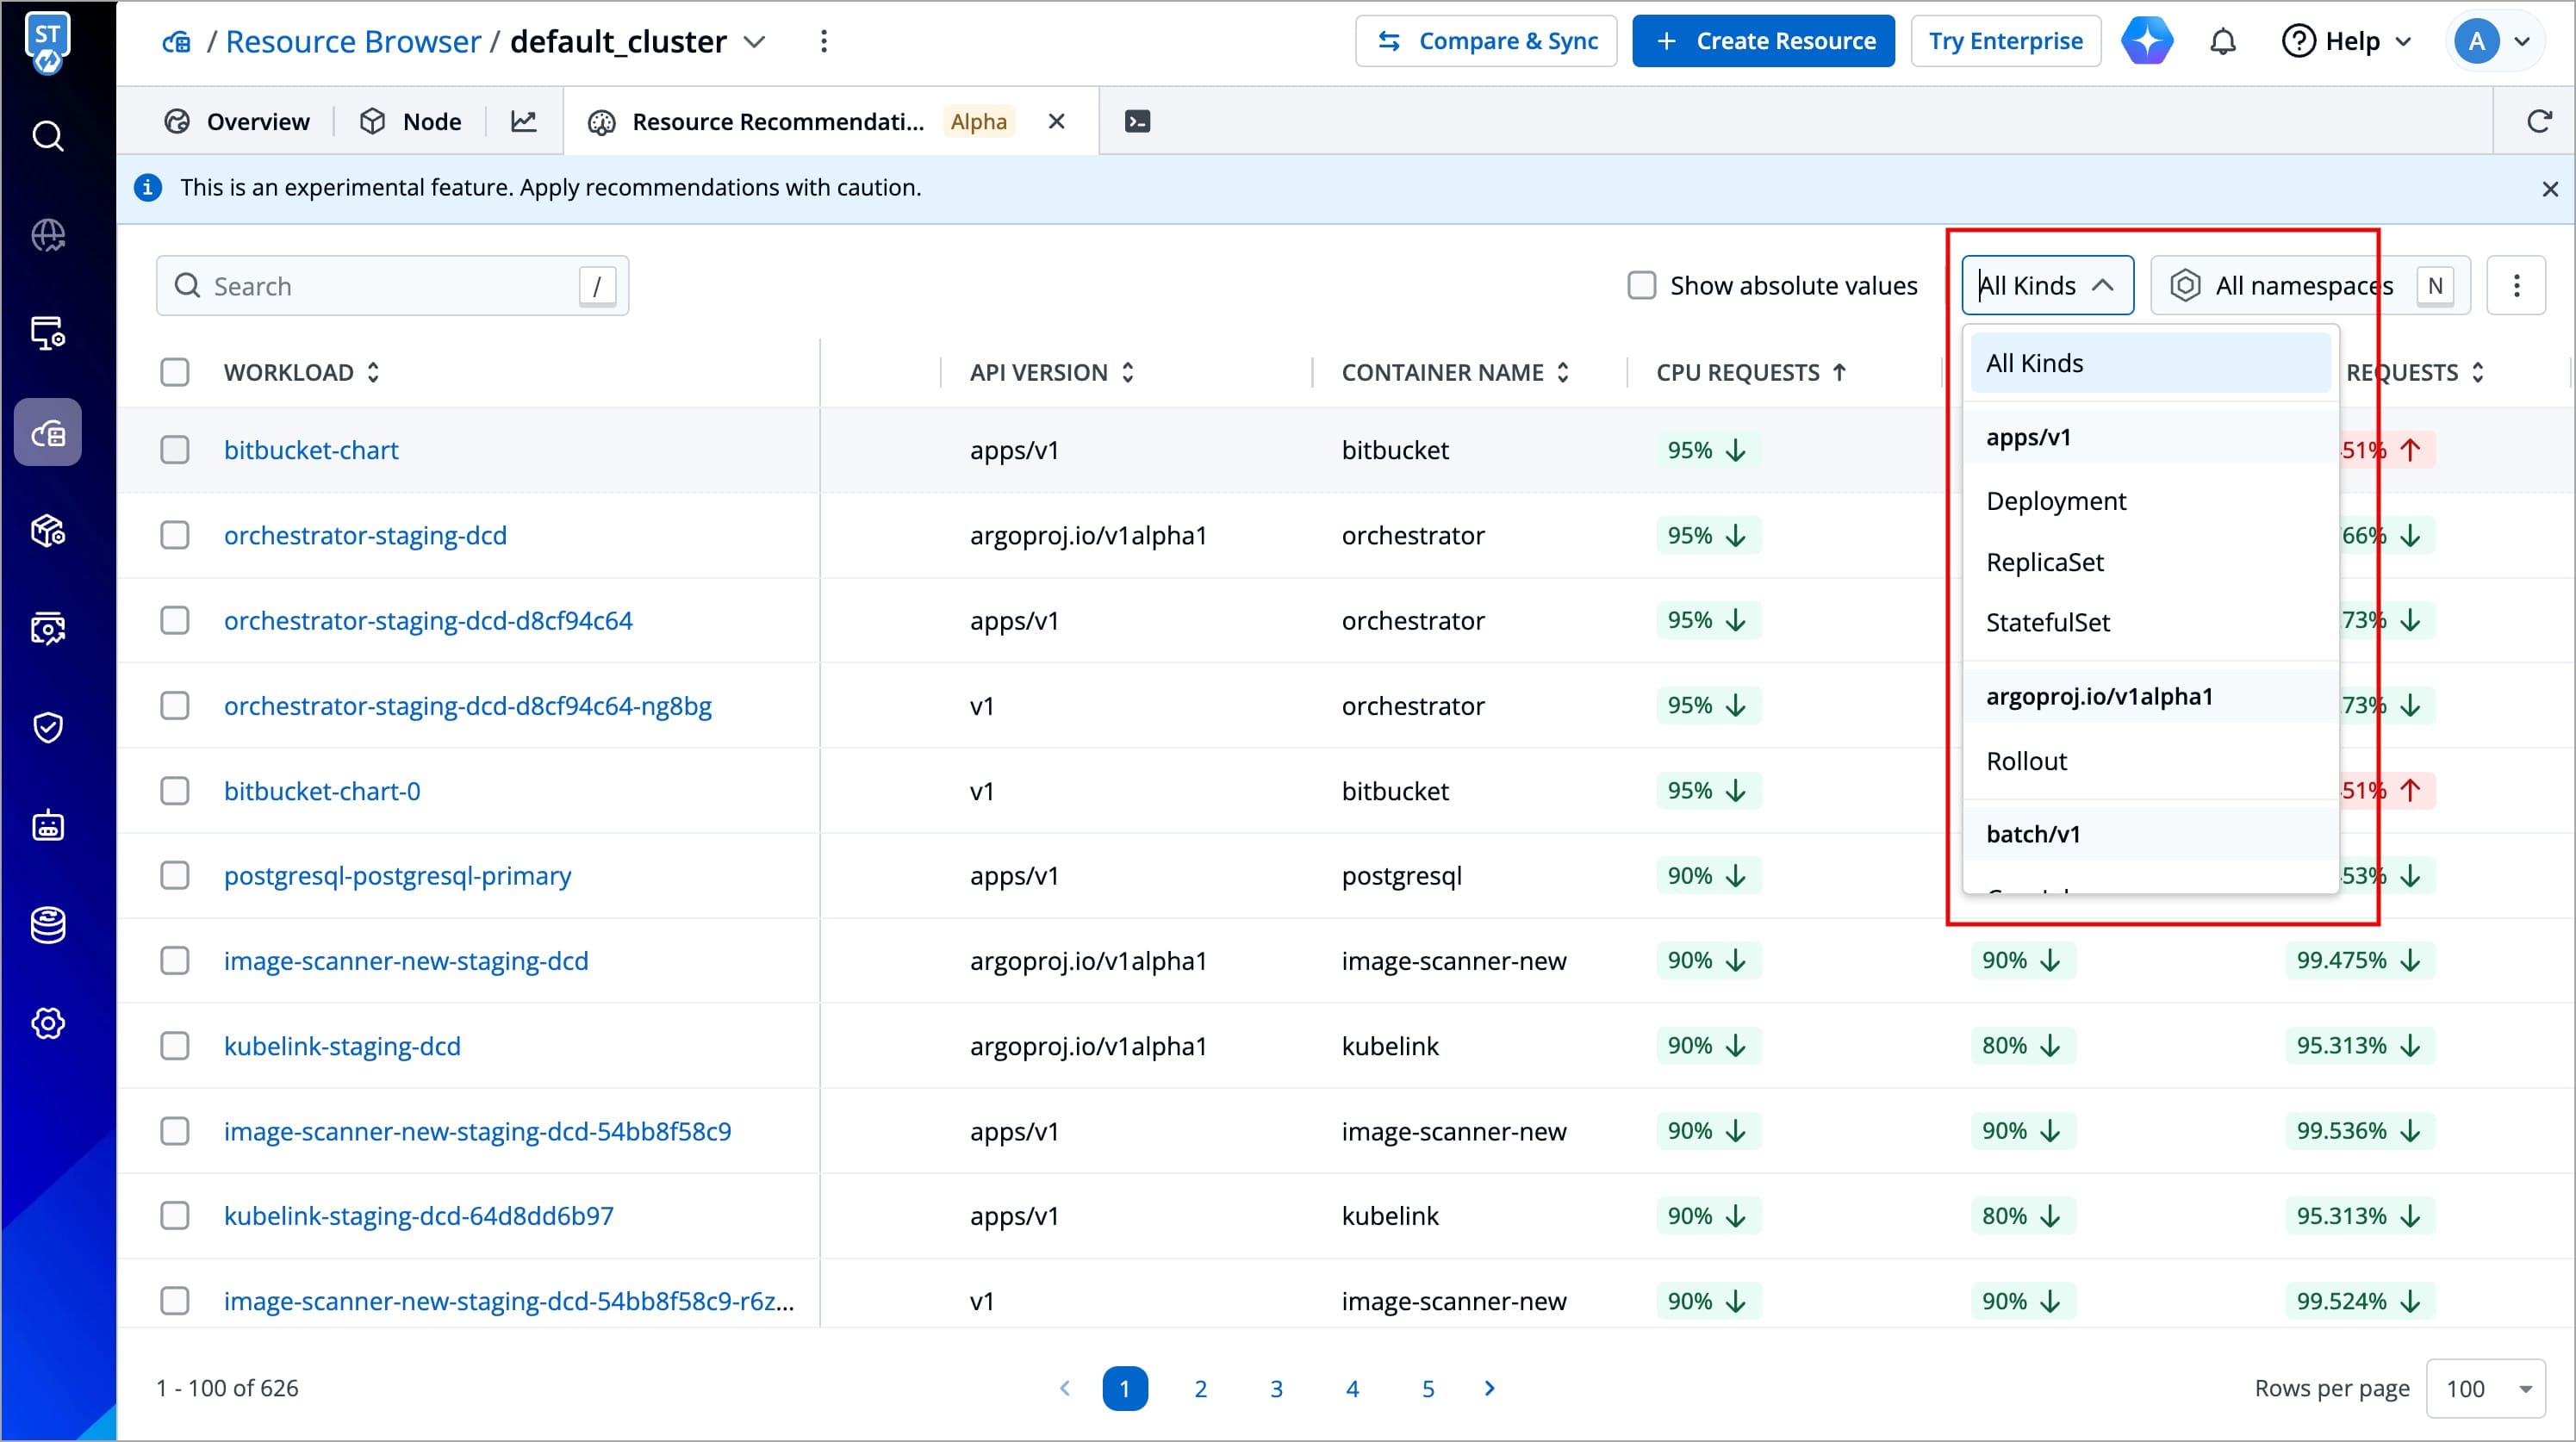Expand the default_cluster selector chevron
The image size is (2576, 1442).
click(x=755, y=41)
